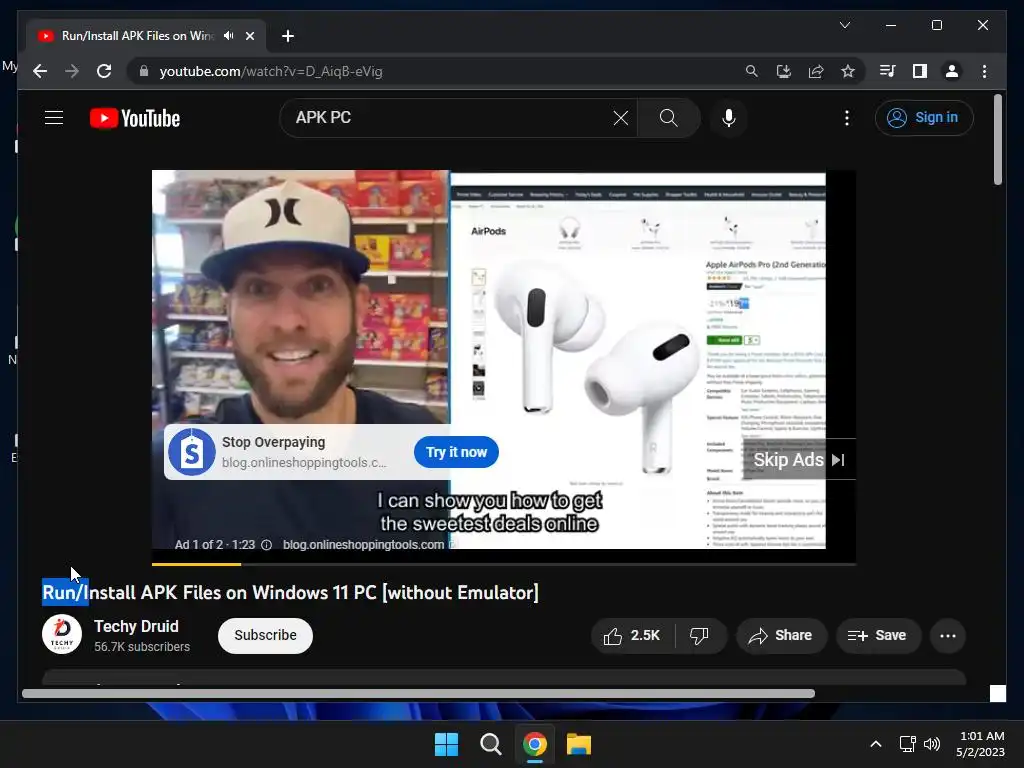Dislike the video

pyautogui.click(x=699, y=635)
